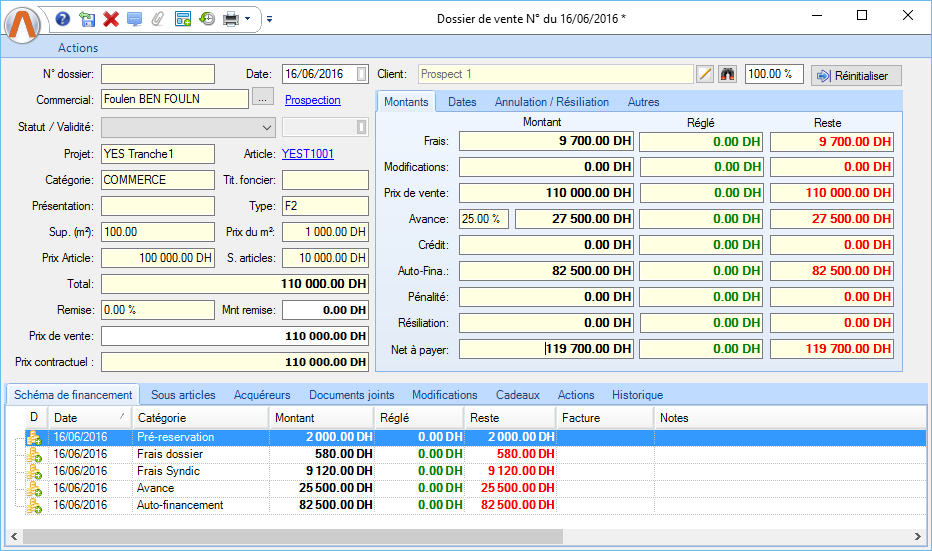932x551 pixels.
Task: Save the dossier with the floppy disk icon
Action: coord(87,18)
